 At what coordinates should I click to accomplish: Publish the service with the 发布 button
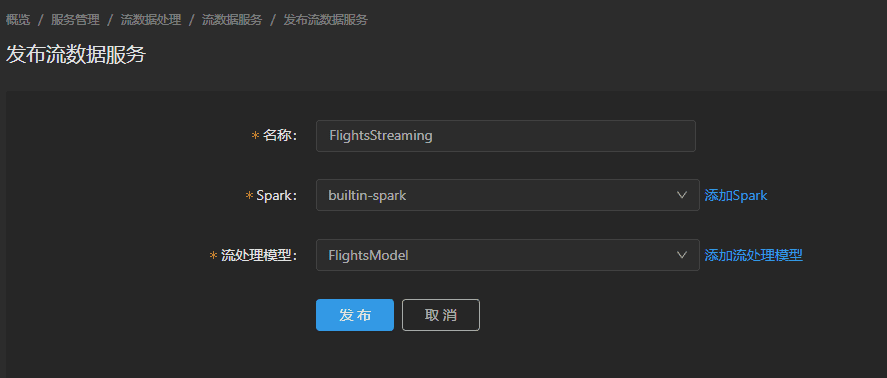click(x=355, y=315)
